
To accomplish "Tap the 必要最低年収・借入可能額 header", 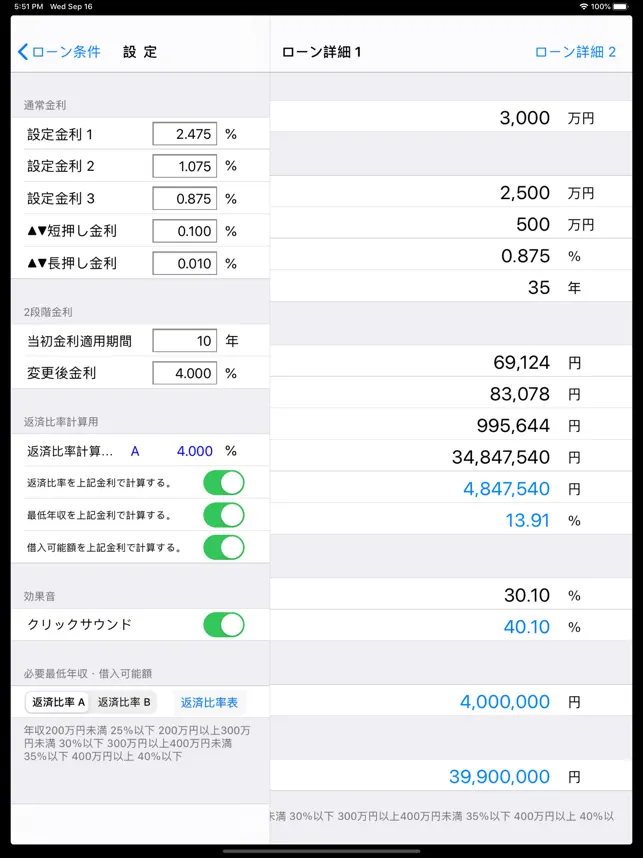I will tap(88, 674).
